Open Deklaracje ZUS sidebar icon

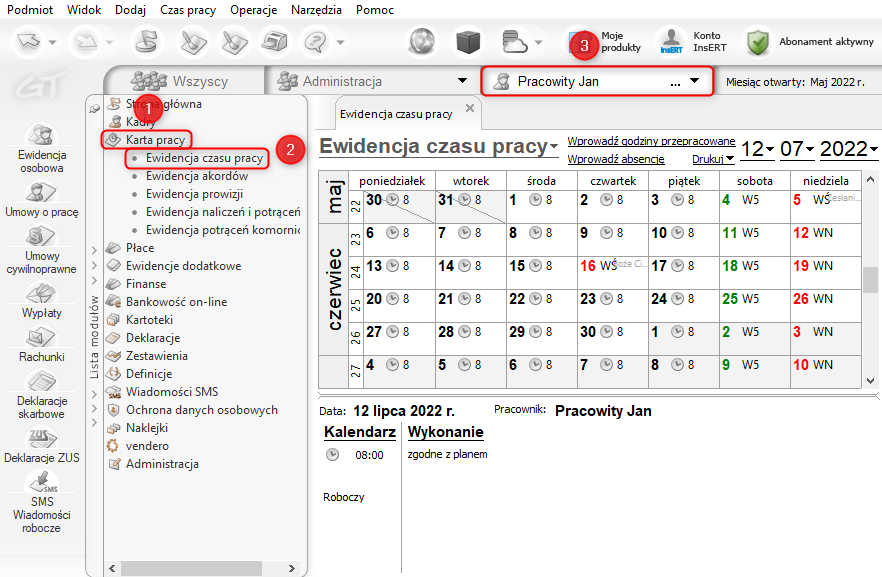42,445
